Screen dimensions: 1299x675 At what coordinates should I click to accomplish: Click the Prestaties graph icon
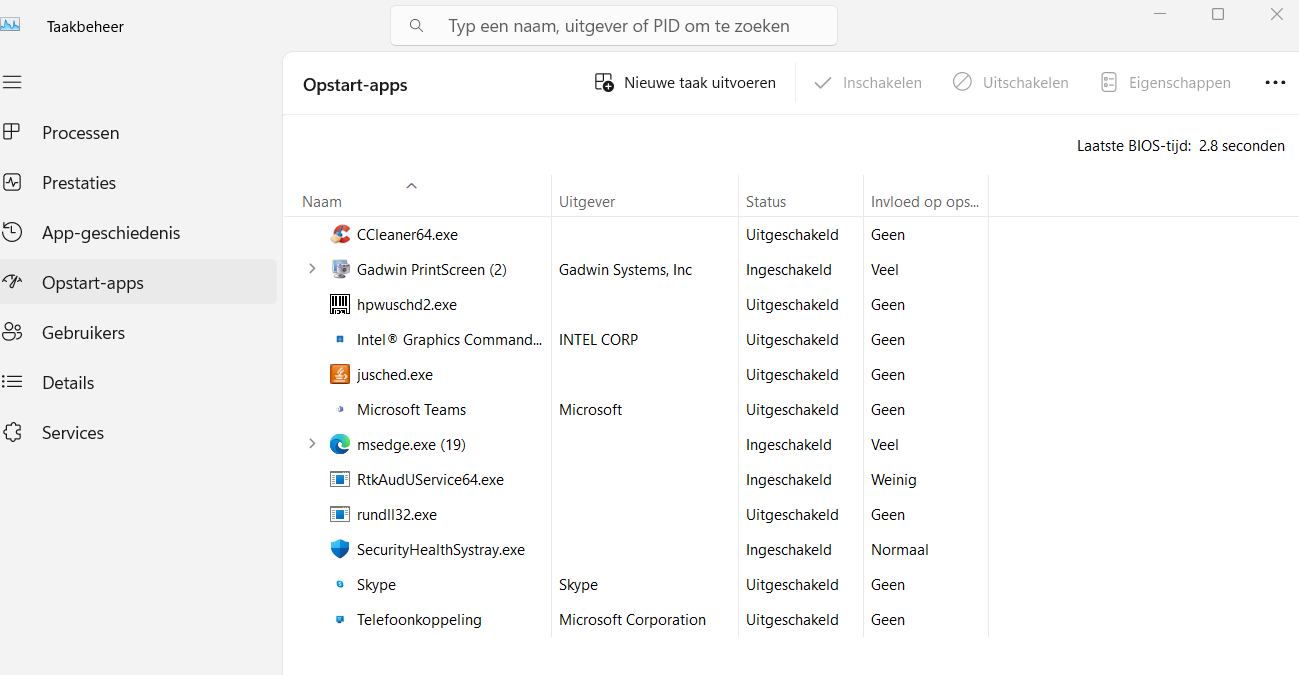click(12, 182)
